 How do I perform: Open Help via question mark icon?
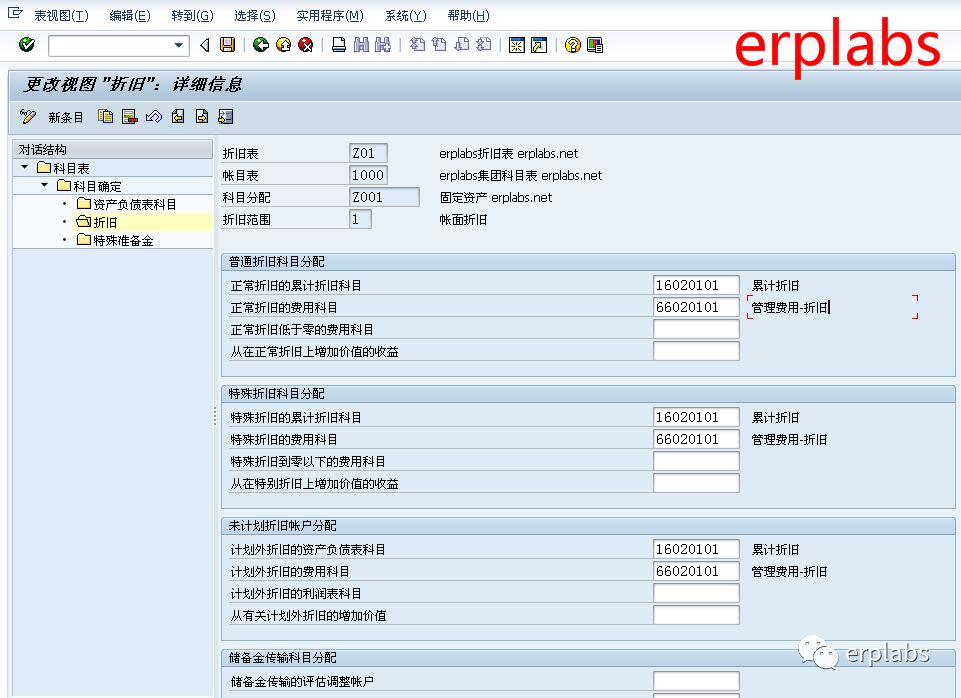pos(572,45)
